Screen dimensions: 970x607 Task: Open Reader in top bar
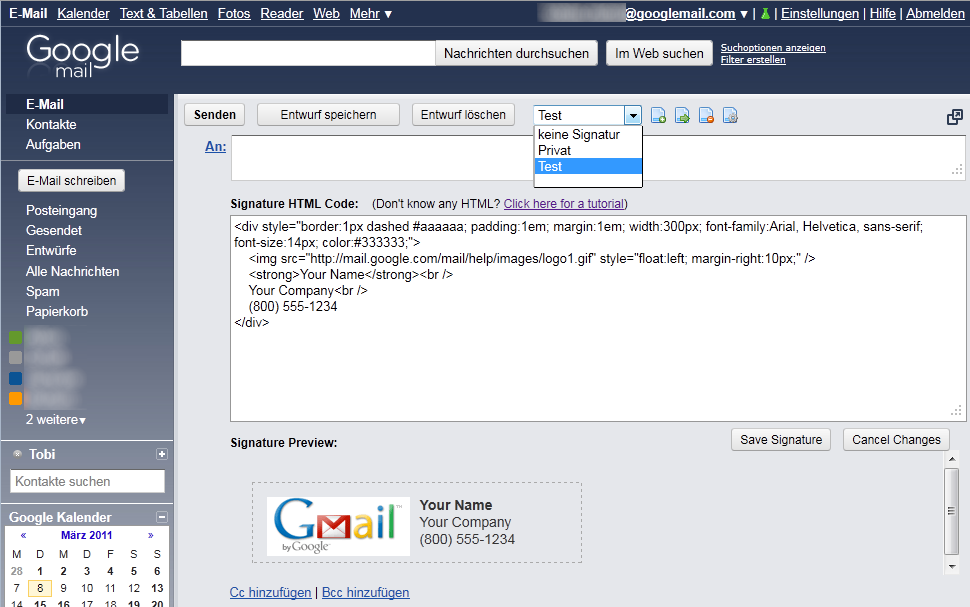[281, 14]
